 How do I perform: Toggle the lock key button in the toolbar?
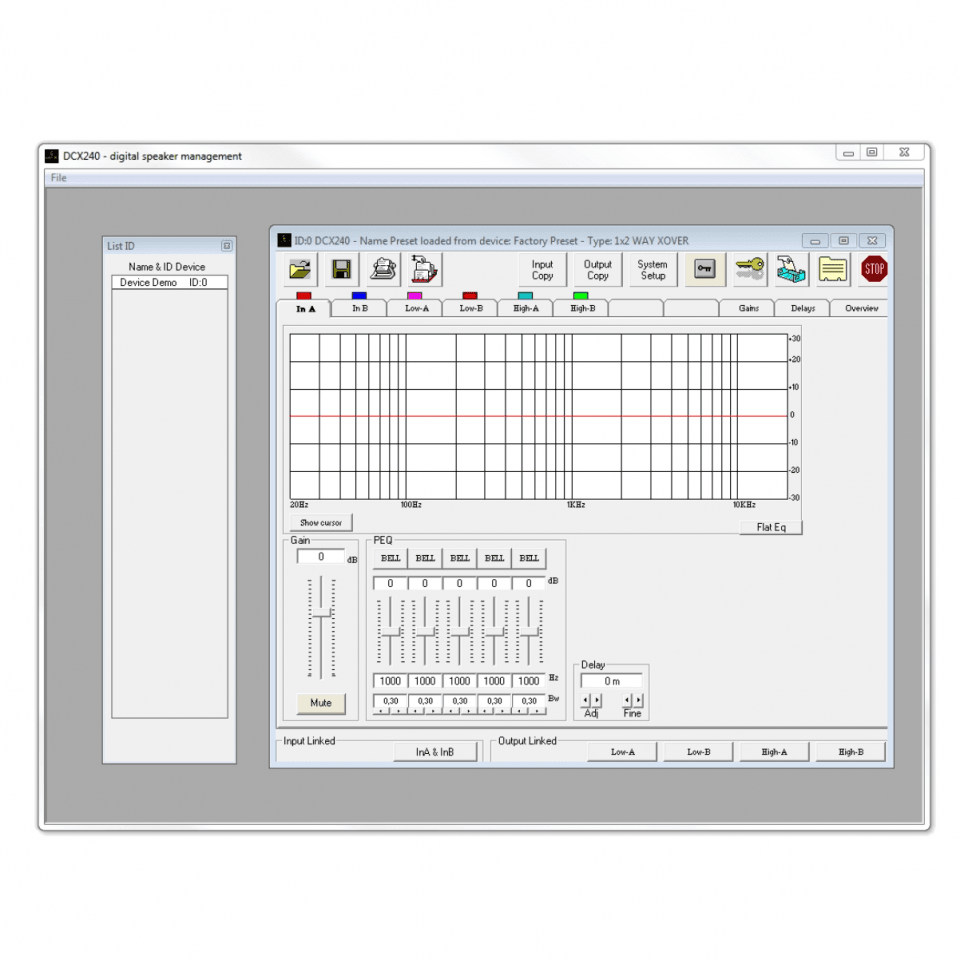pos(705,269)
